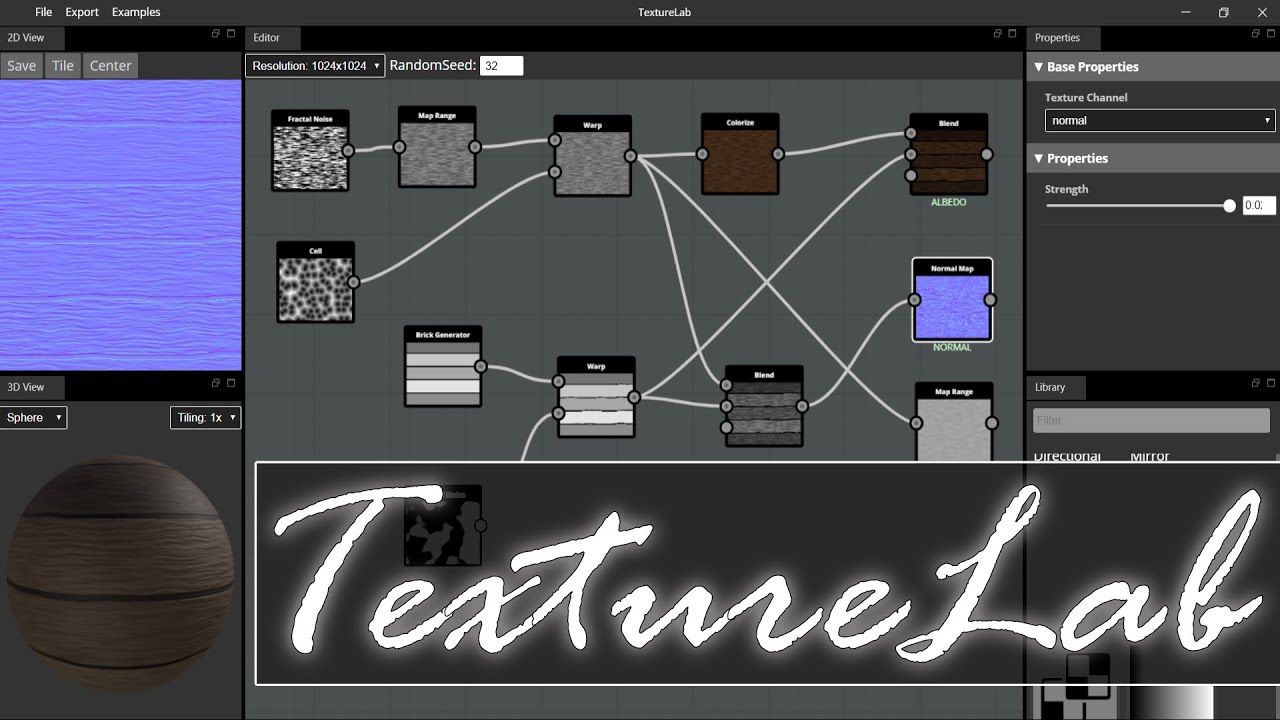Pop out the 3D View panel

pyautogui.click(x=215, y=383)
